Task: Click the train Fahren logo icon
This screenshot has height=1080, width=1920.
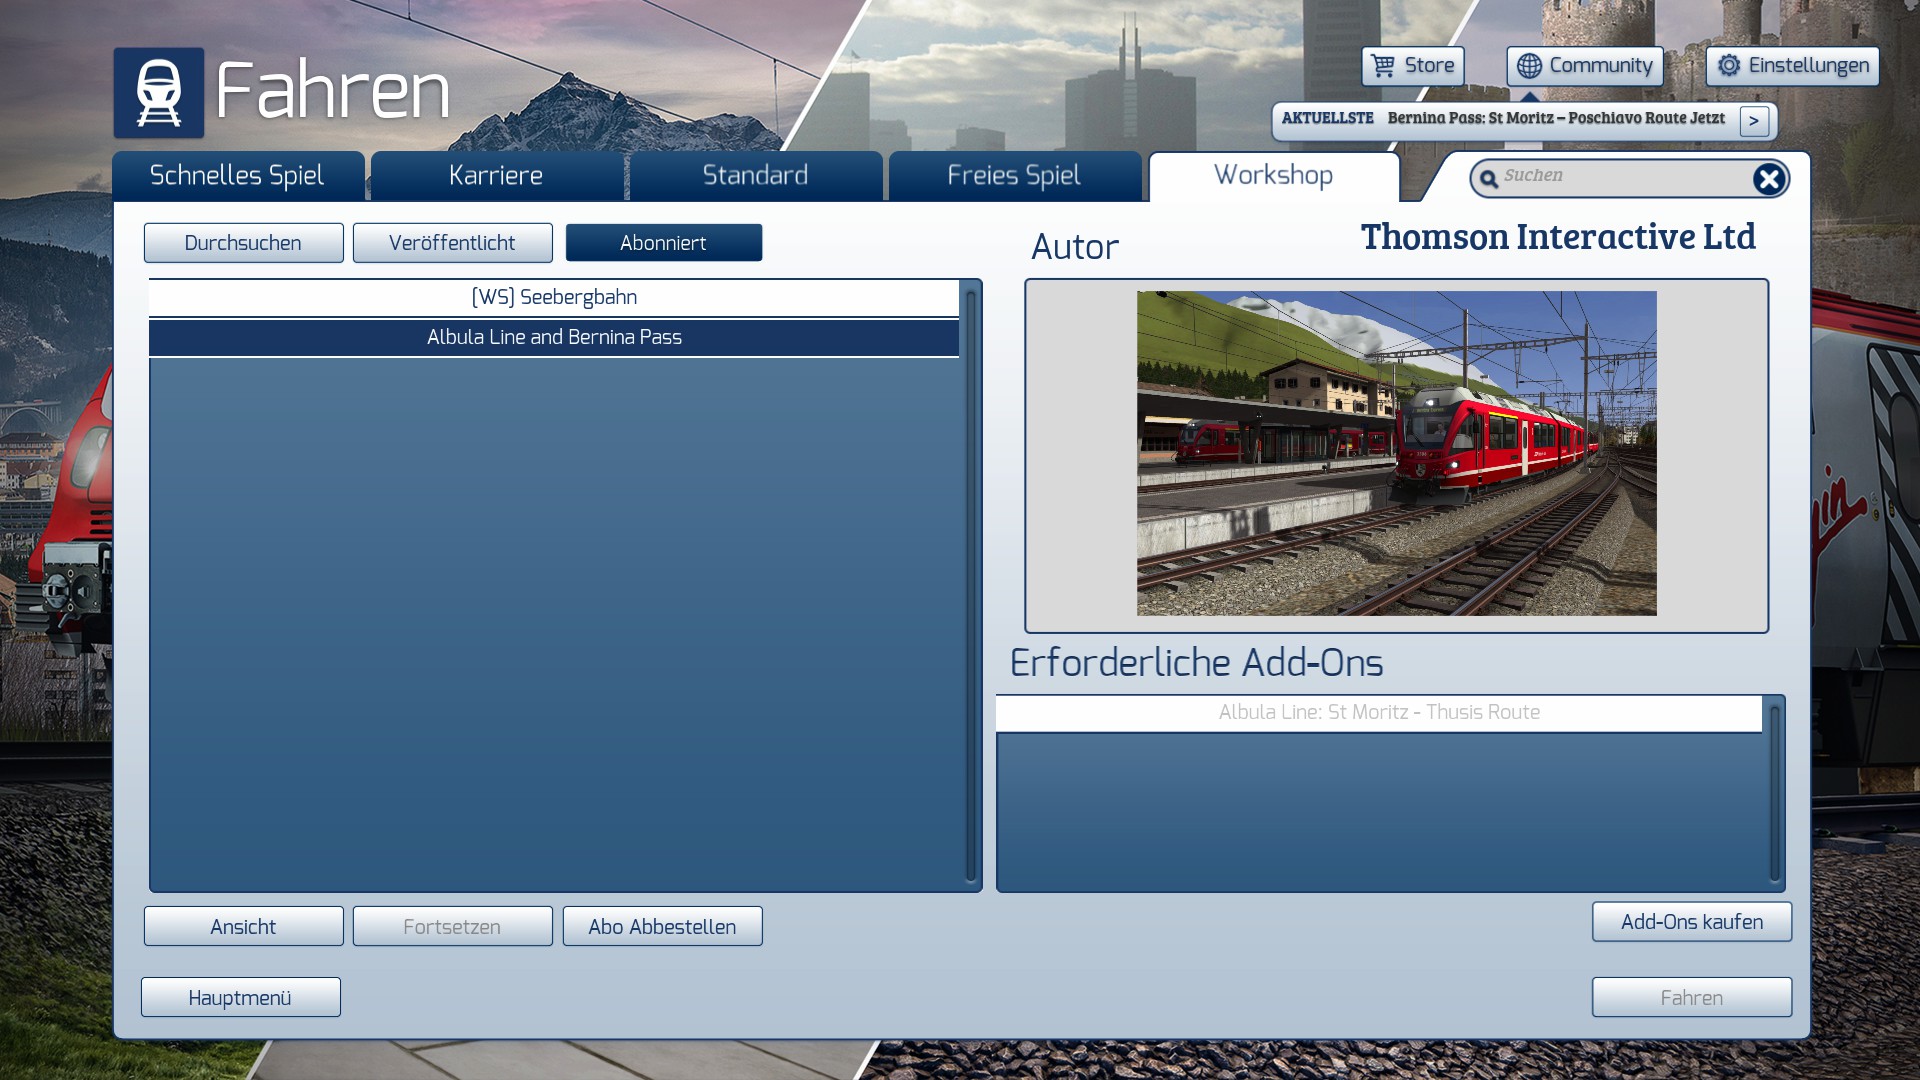Action: [158, 92]
